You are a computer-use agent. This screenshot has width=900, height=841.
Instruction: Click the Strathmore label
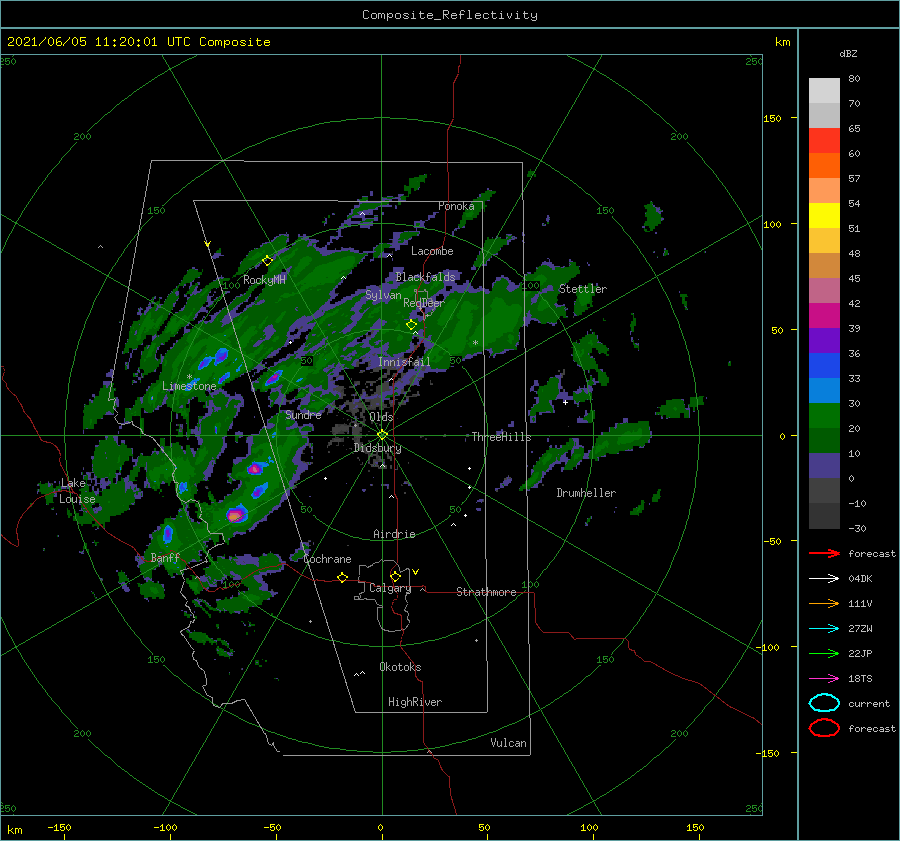pyautogui.click(x=486, y=592)
